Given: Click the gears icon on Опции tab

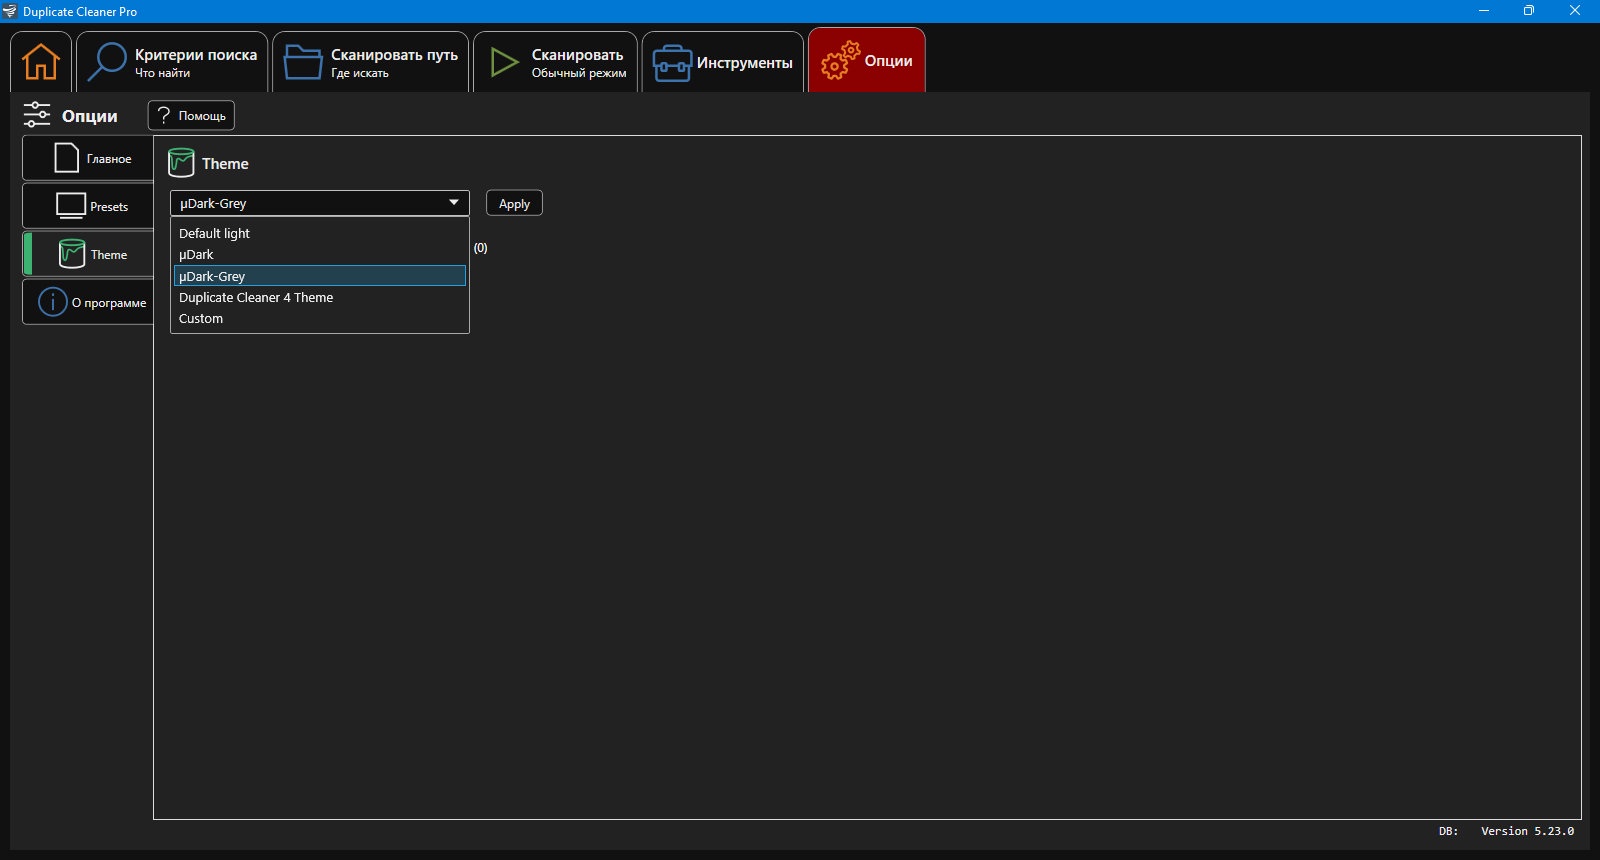Looking at the screenshot, I should point(840,61).
